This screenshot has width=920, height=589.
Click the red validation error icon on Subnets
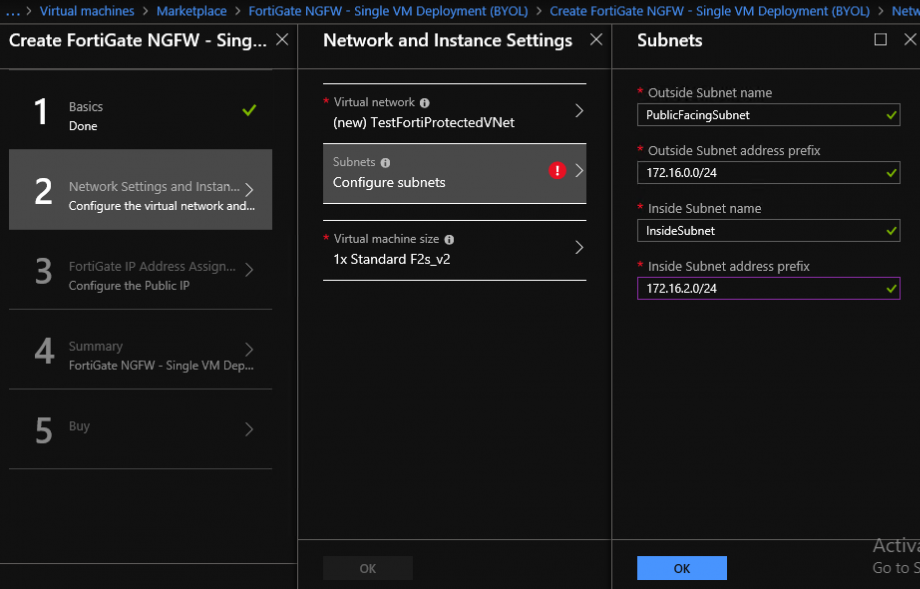click(558, 171)
